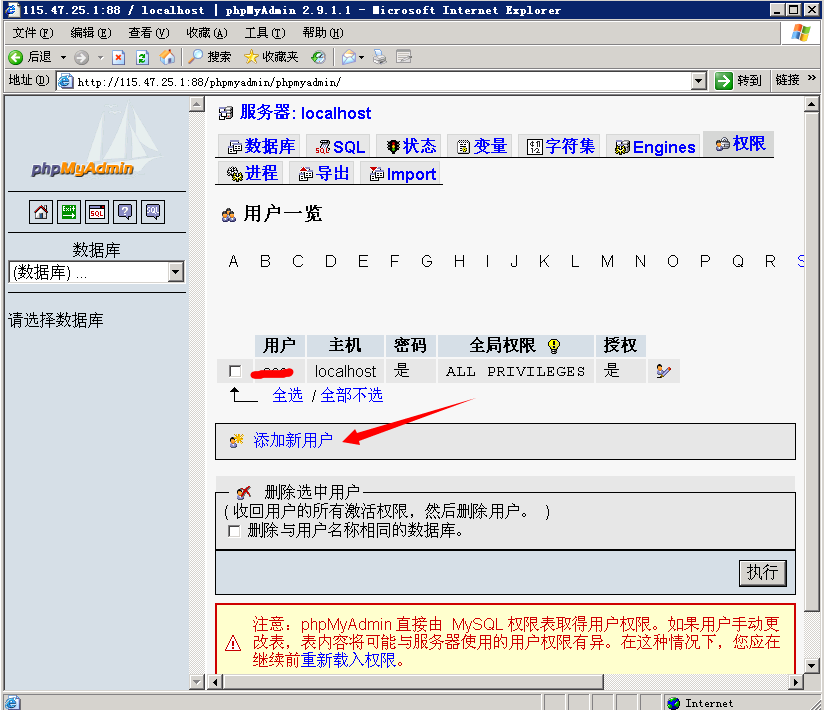This screenshot has width=824, height=710.
Task: Click the phpMyAdmin logo
Action: [97, 141]
